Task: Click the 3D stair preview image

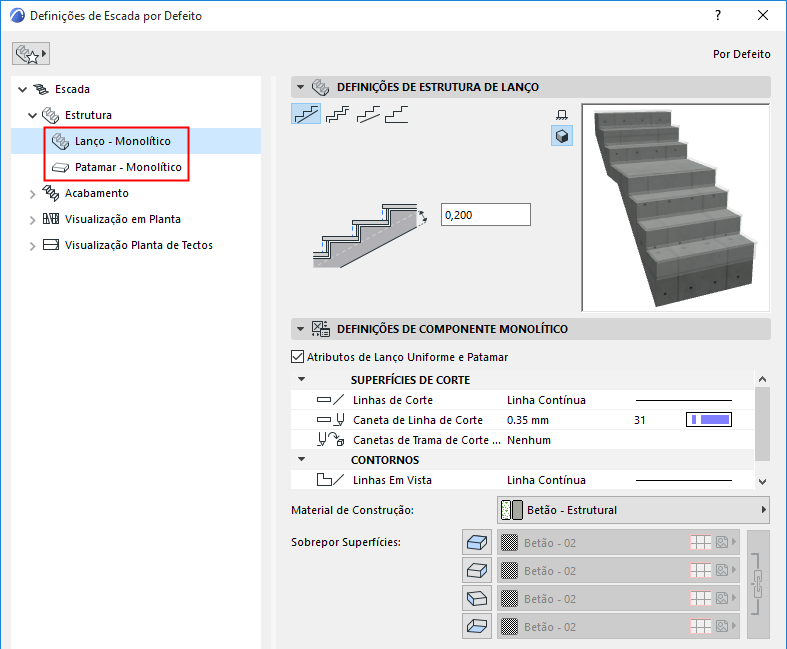Action: (x=675, y=208)
